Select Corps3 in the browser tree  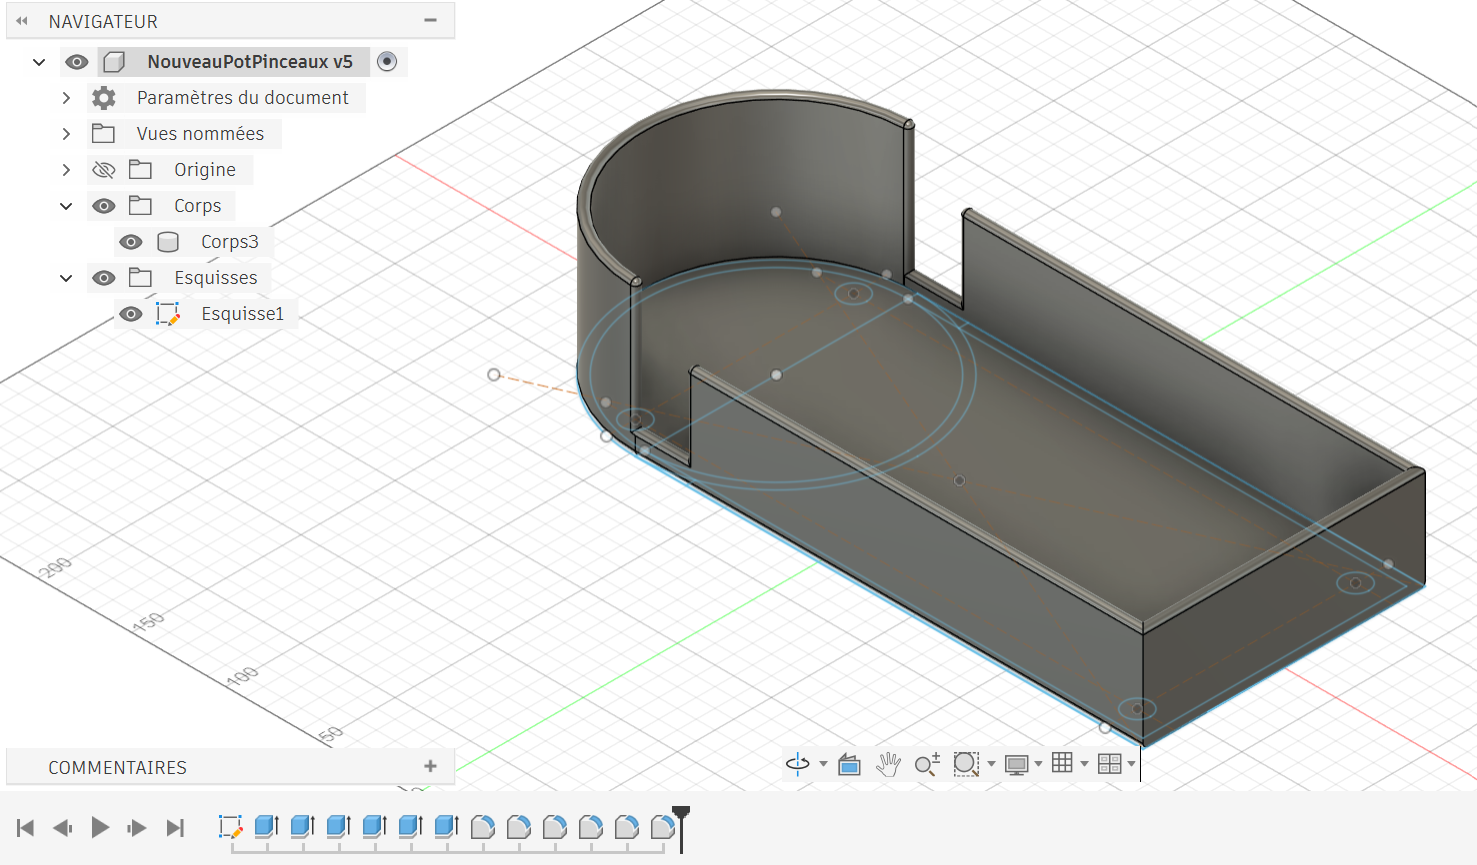click(x=229, y=242)
